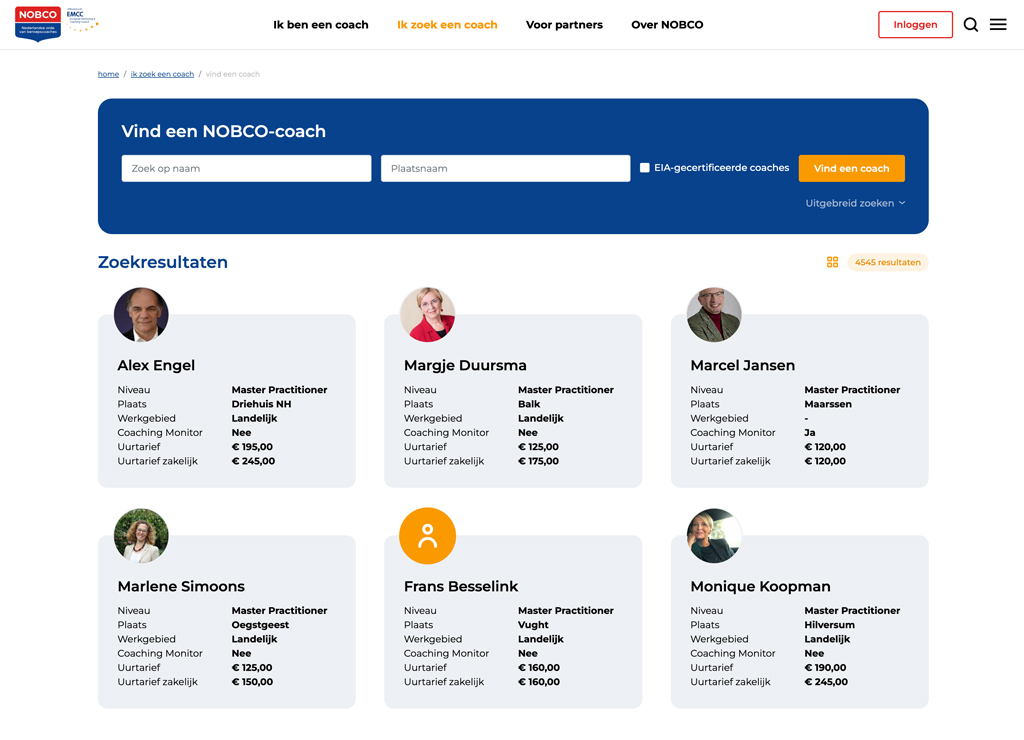The height and width of the screenshot is (740, 1024).
Task: Click Alex Engel's profile photo
Action: pyautogui.click(x=141, y=315)
